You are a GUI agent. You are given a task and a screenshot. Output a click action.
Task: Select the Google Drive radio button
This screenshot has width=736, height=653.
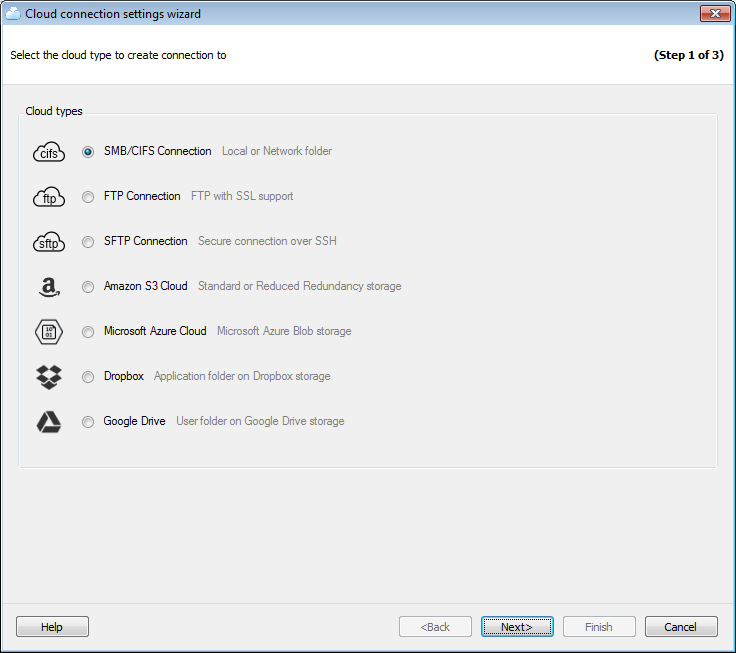click(88, 422)
